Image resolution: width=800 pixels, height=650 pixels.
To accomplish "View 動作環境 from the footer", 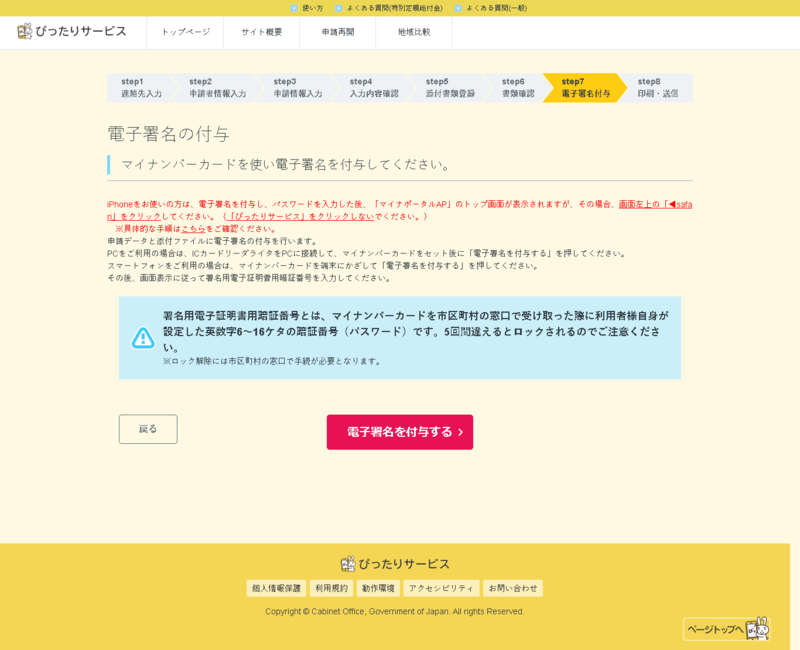I will (378, 588).
